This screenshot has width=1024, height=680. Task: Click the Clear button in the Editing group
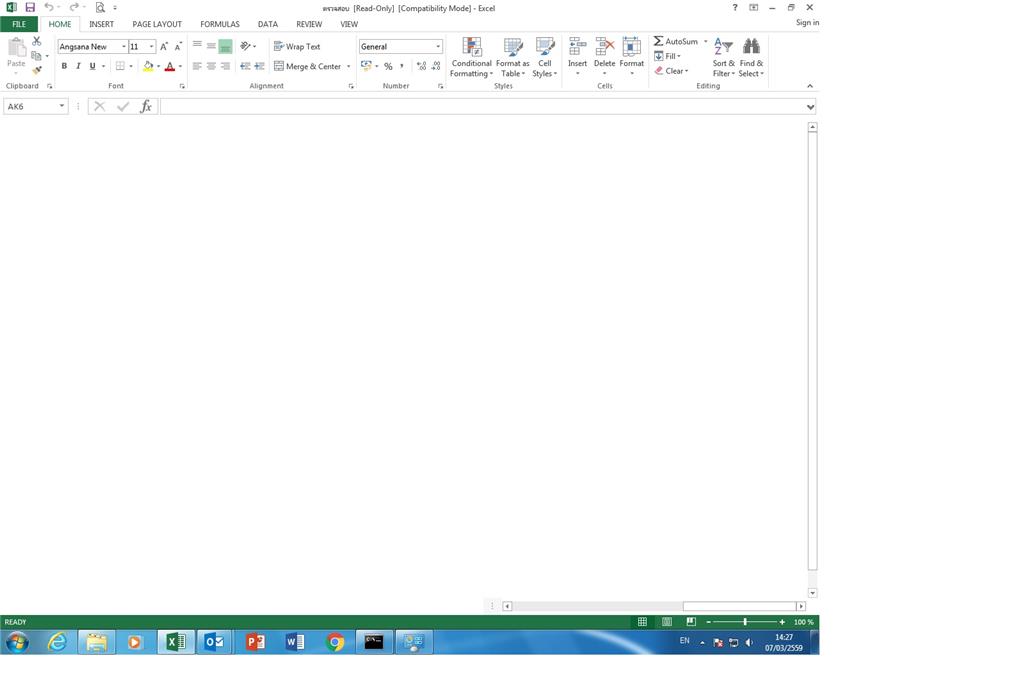(671, 71)
